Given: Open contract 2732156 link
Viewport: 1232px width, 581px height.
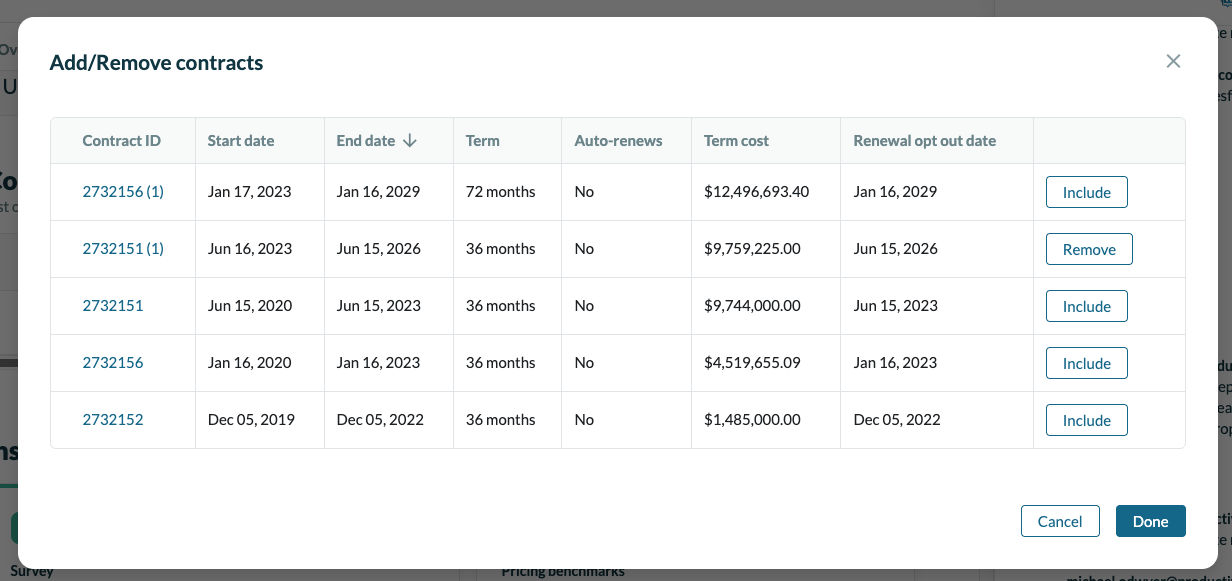Looking at the screenshot, I should click(112, 363).
